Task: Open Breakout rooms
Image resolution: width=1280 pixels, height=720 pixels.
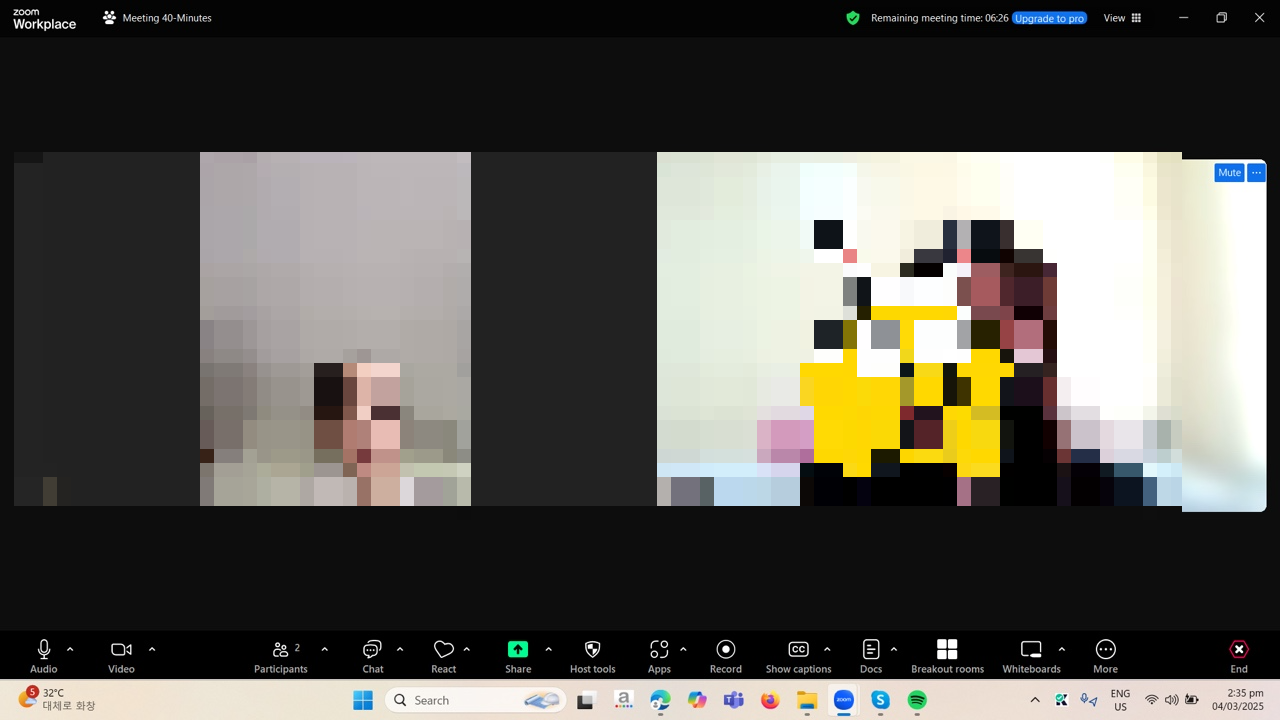Action: pos(947,656)
